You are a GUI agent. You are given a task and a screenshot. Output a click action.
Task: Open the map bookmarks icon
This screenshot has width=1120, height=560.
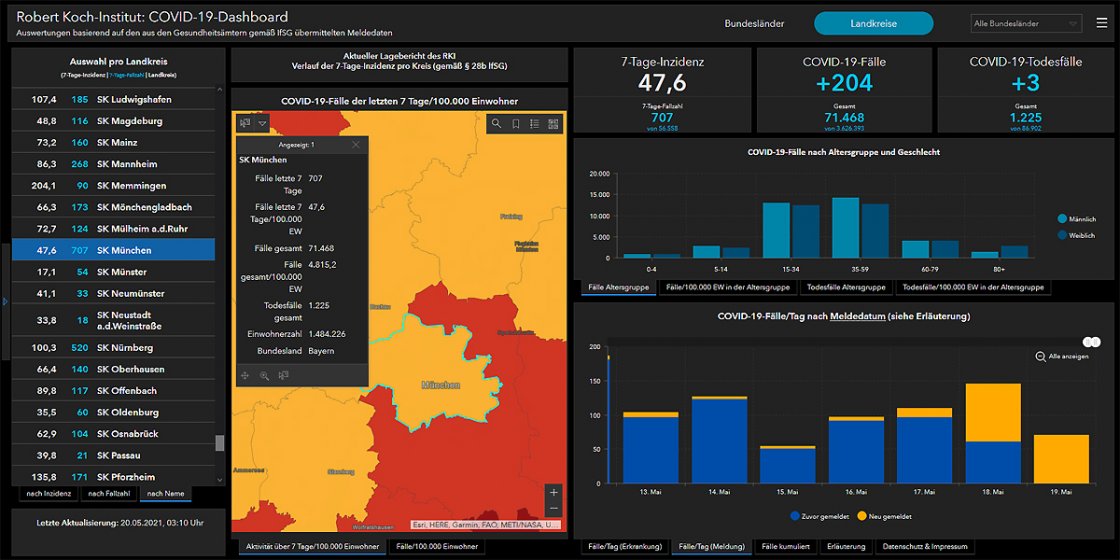(x=515, y=124)
